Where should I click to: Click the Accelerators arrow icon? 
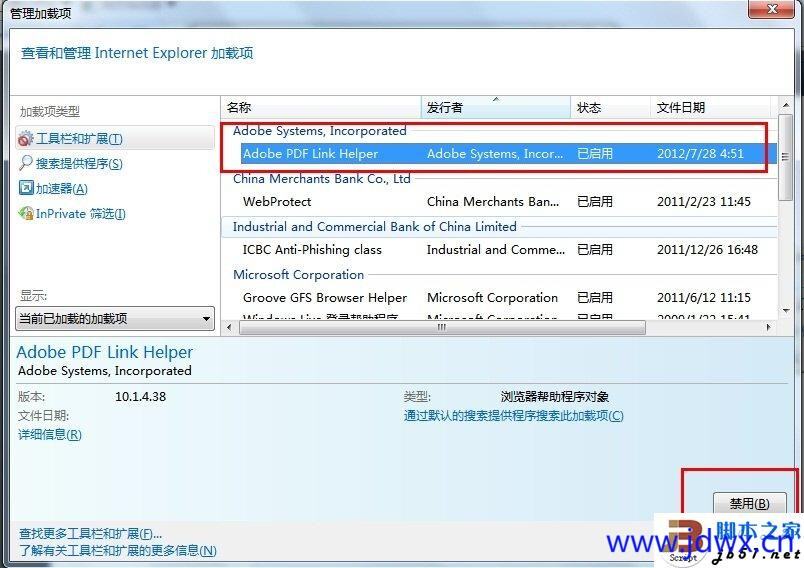(x=26, y=188)
